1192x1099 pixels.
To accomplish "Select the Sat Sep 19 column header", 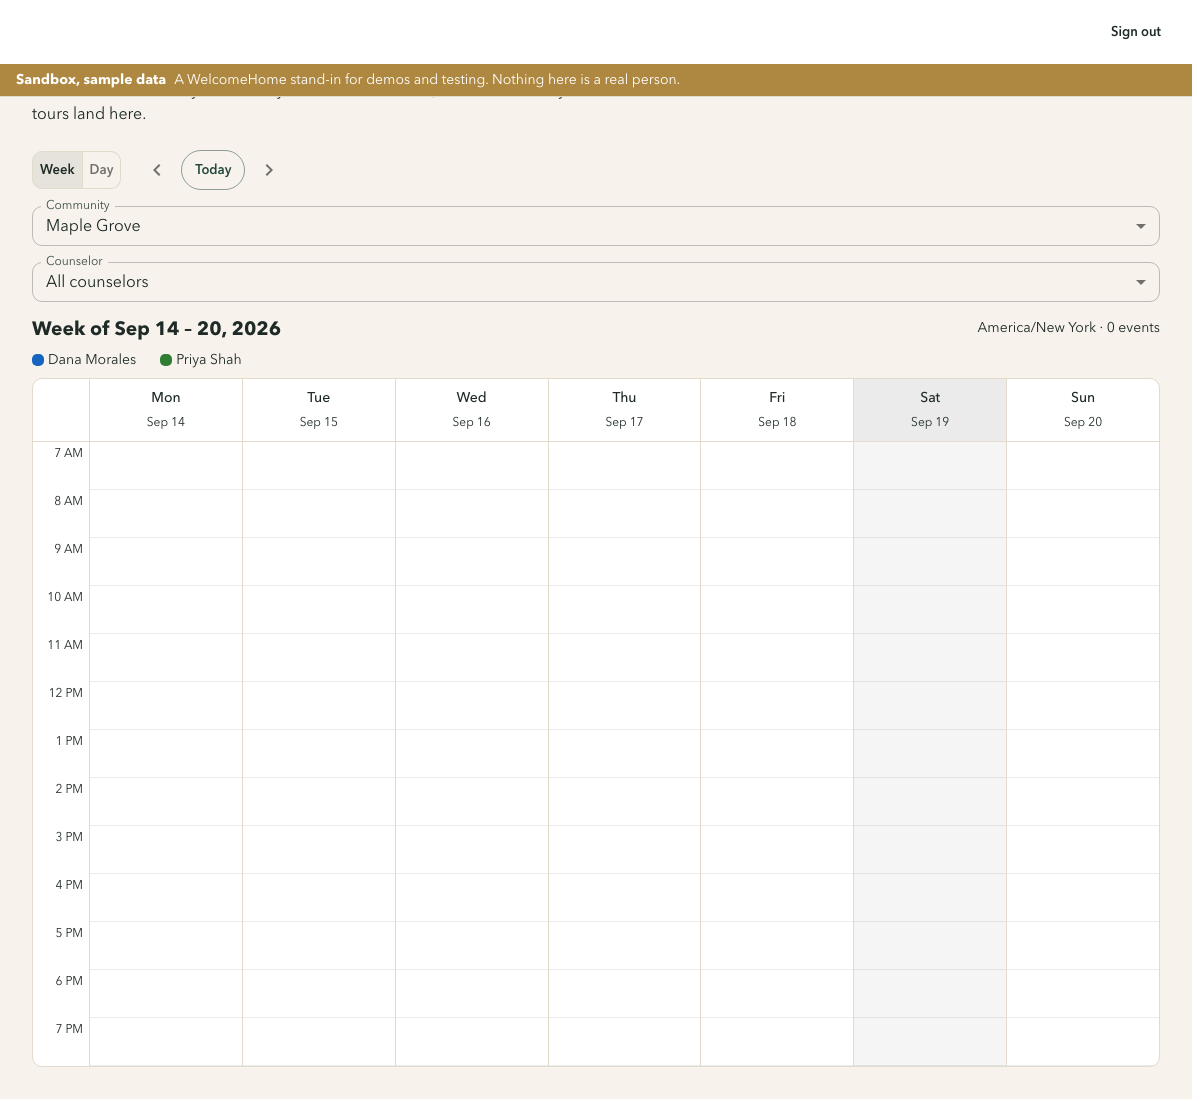I will coord(930,410).
